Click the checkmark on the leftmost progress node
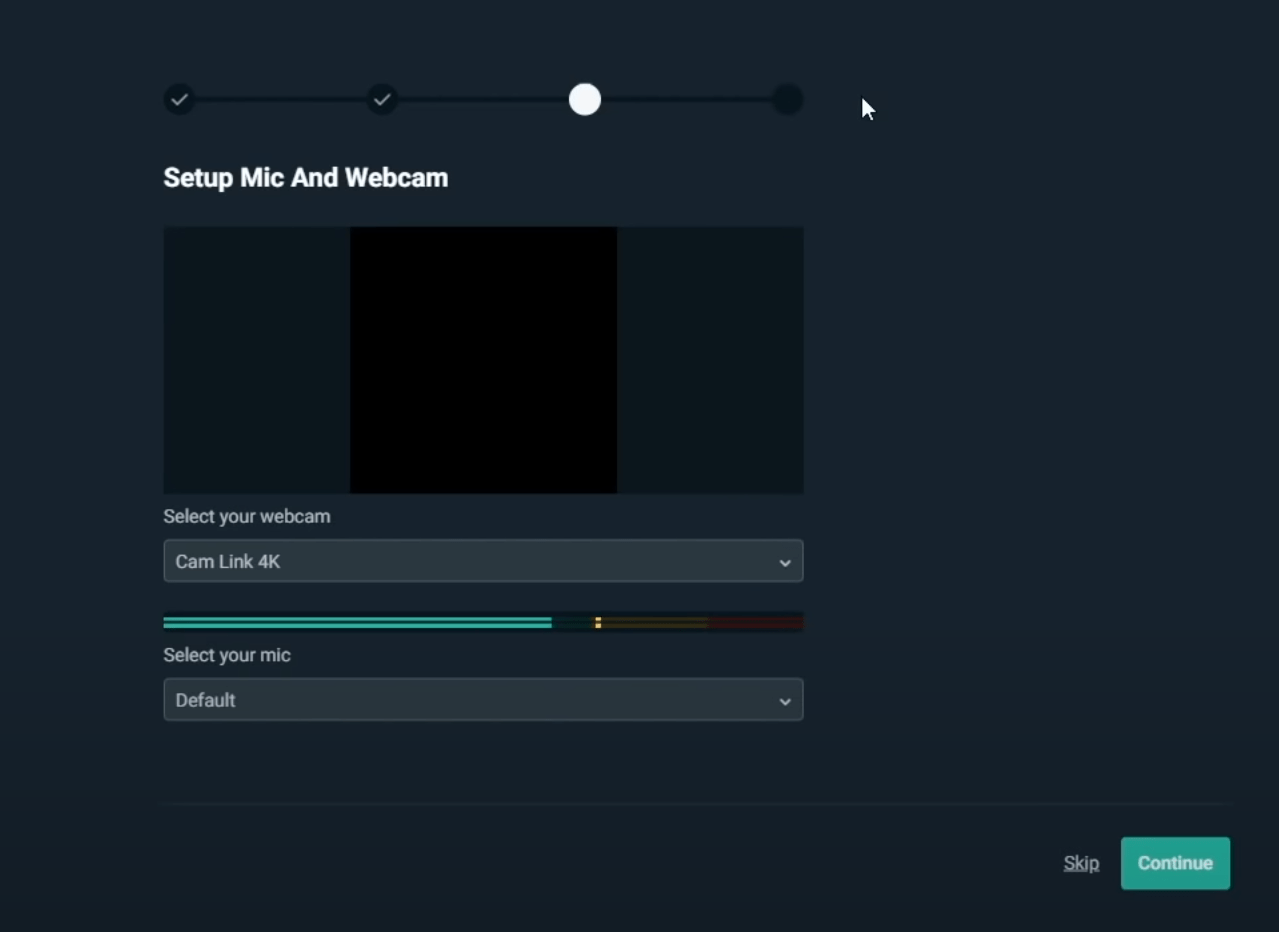The height and width of the screenshot is (932, 1279). [x=180, y=99]
